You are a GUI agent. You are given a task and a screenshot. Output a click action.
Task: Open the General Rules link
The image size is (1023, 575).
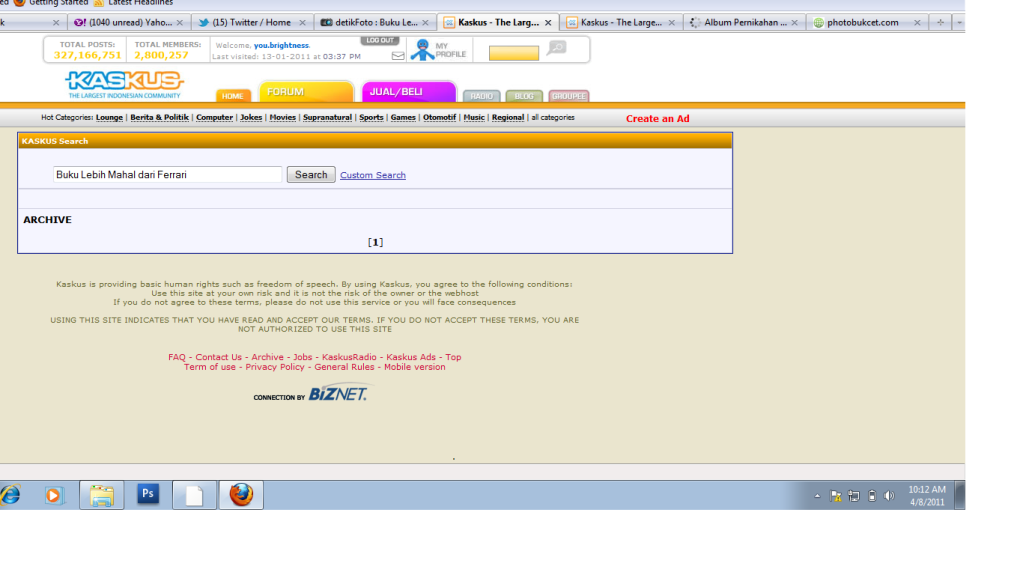tap(344, 367)
